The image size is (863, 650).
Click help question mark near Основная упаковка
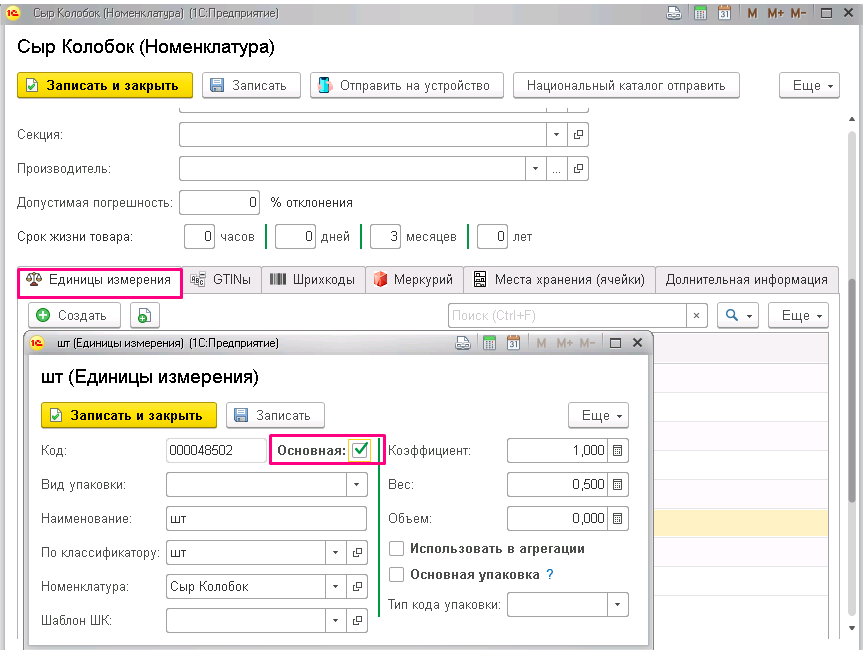coord(549,575)
